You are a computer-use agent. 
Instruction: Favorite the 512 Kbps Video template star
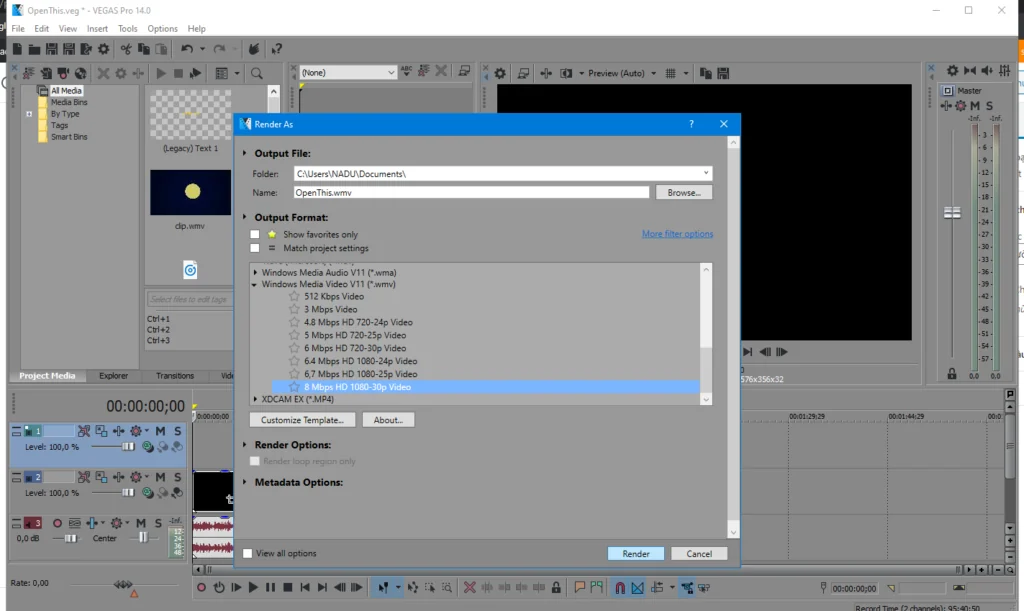point(294,296)
